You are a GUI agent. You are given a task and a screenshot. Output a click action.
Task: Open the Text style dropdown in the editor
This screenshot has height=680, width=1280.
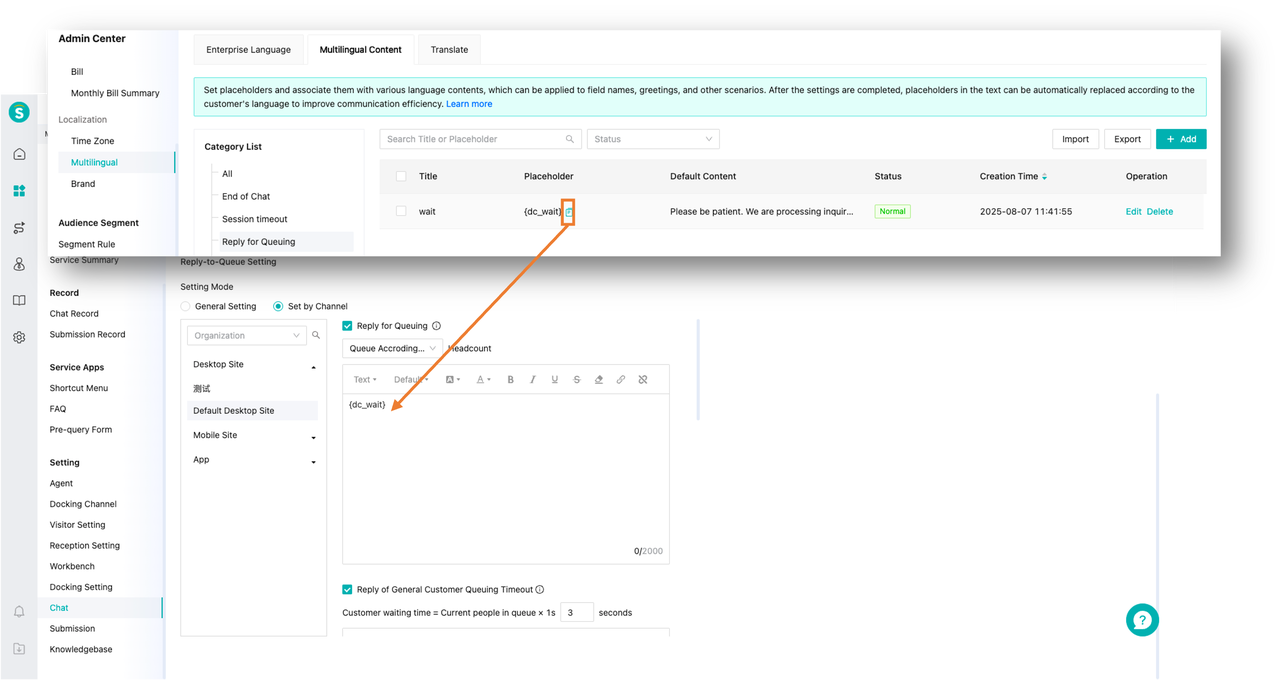point(365,380)
